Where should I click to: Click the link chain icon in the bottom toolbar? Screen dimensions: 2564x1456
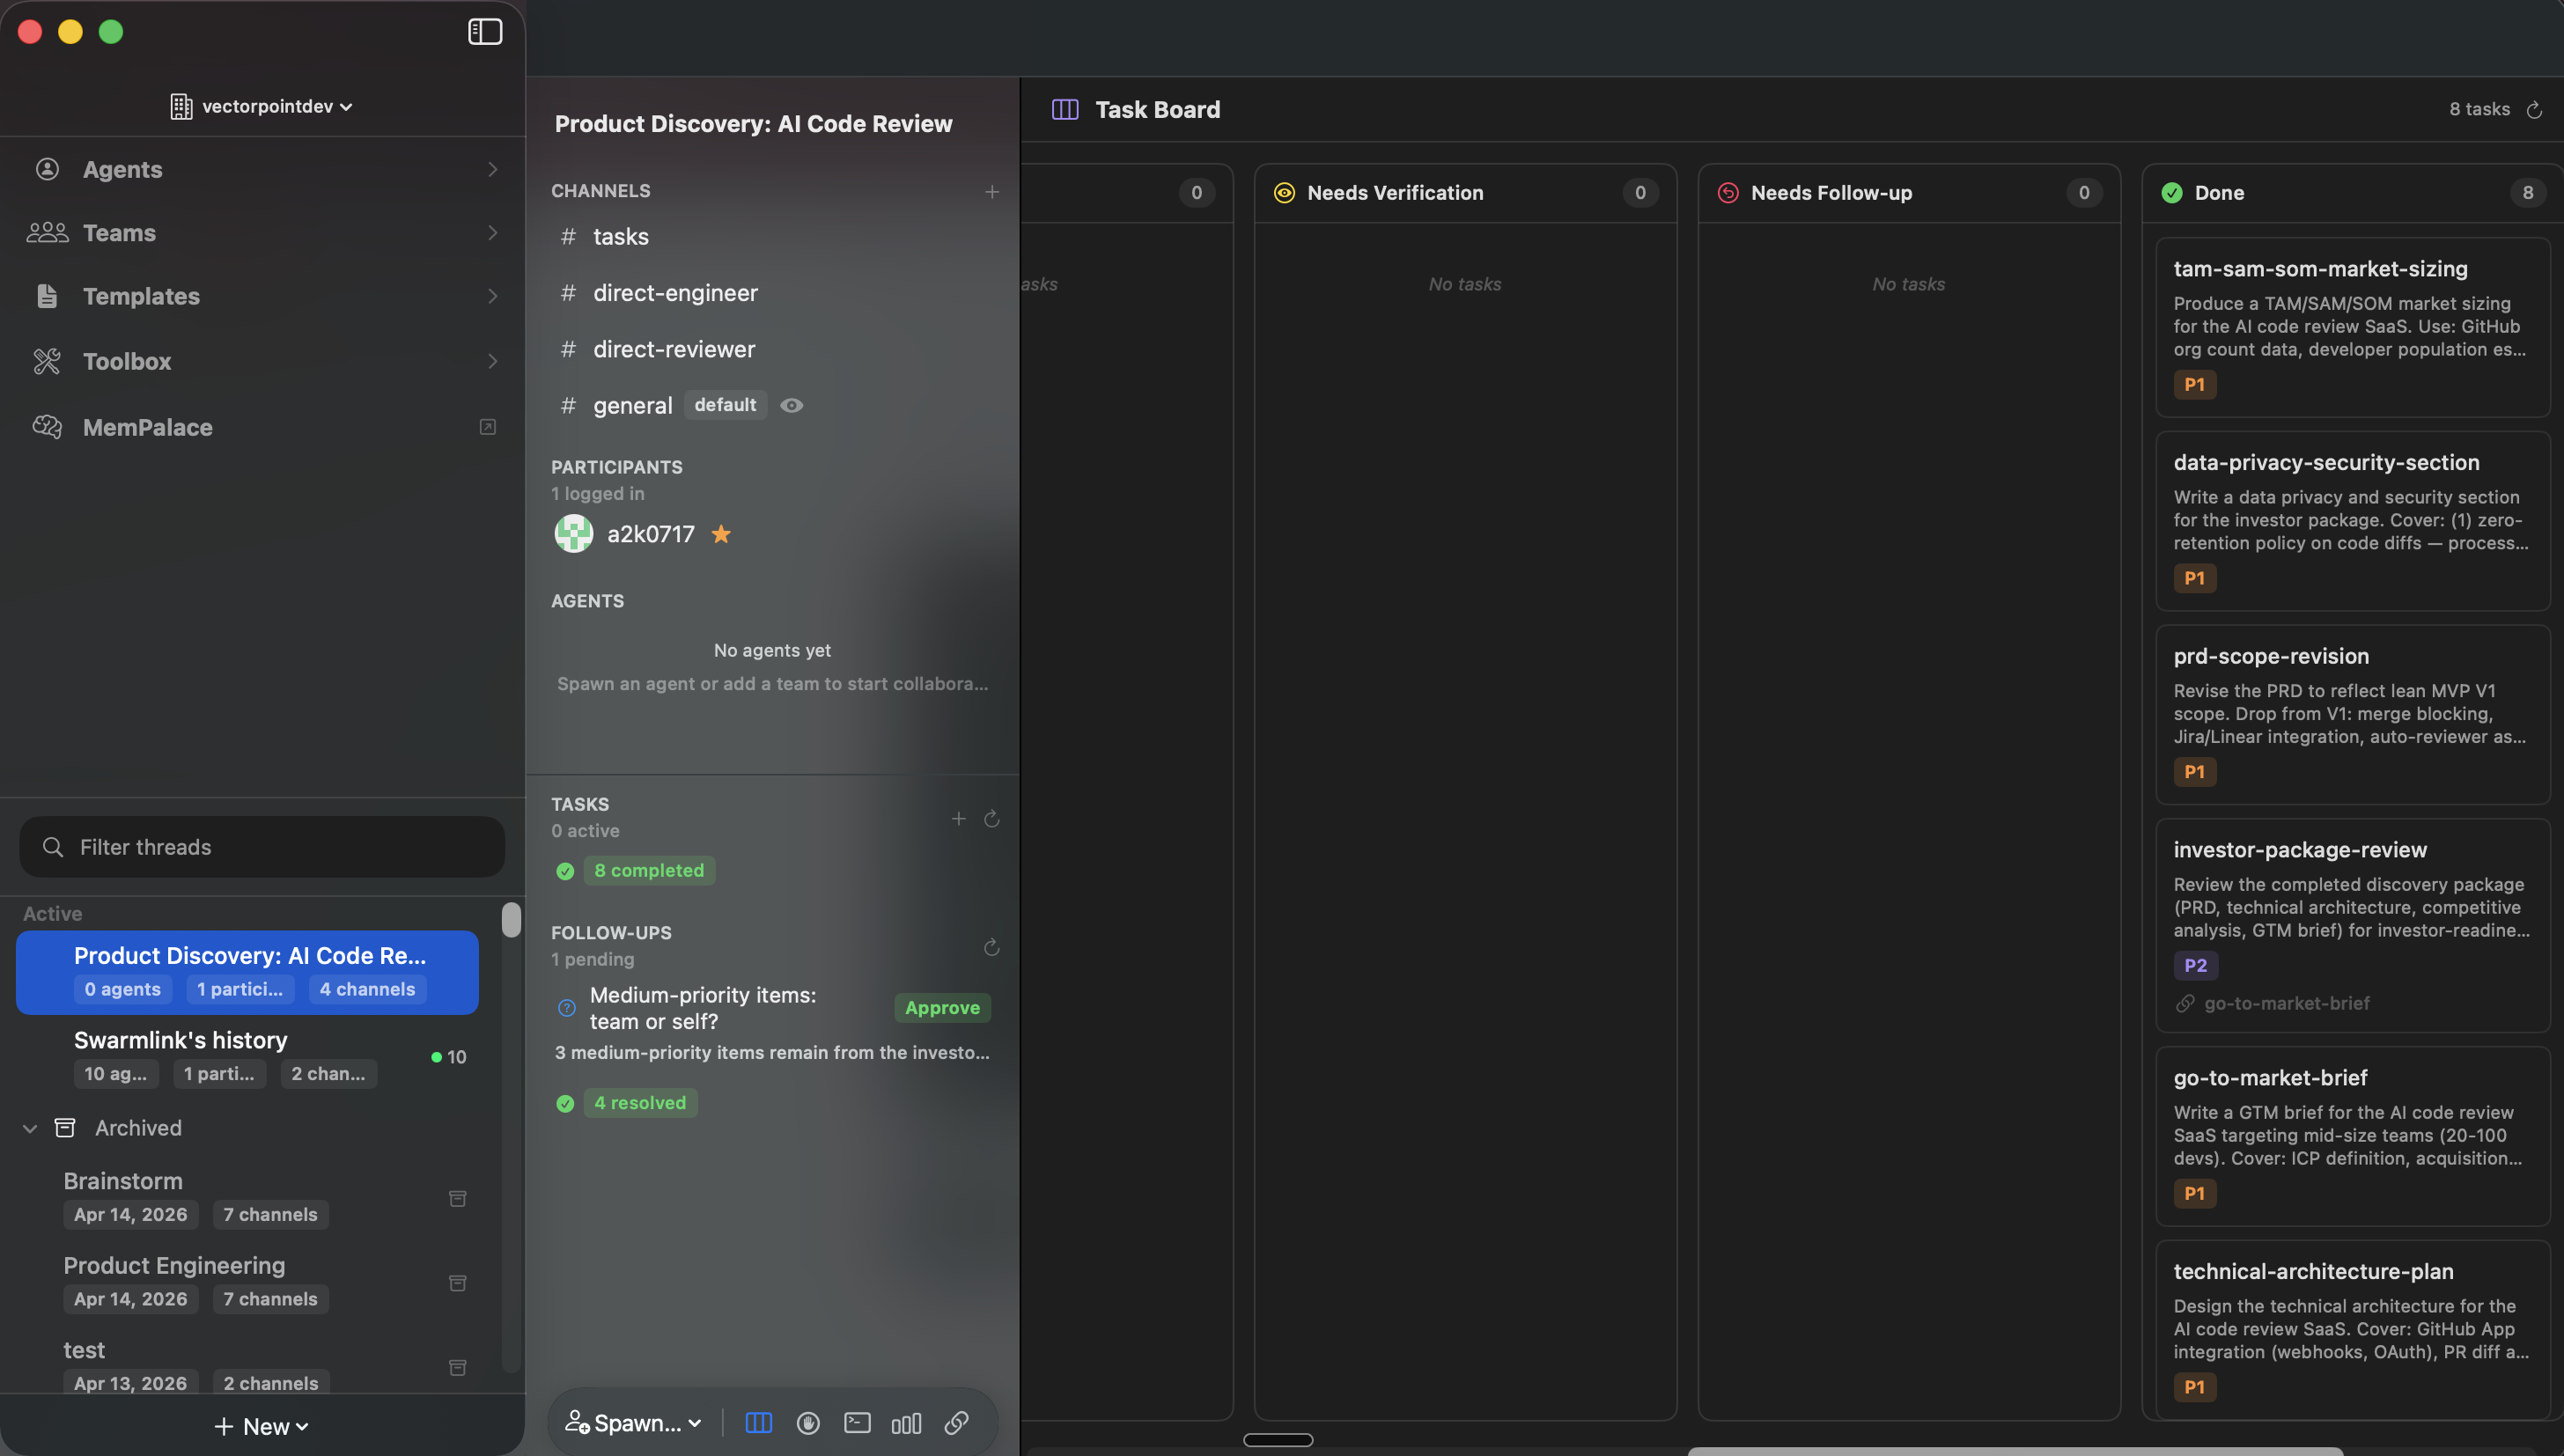956,1423
